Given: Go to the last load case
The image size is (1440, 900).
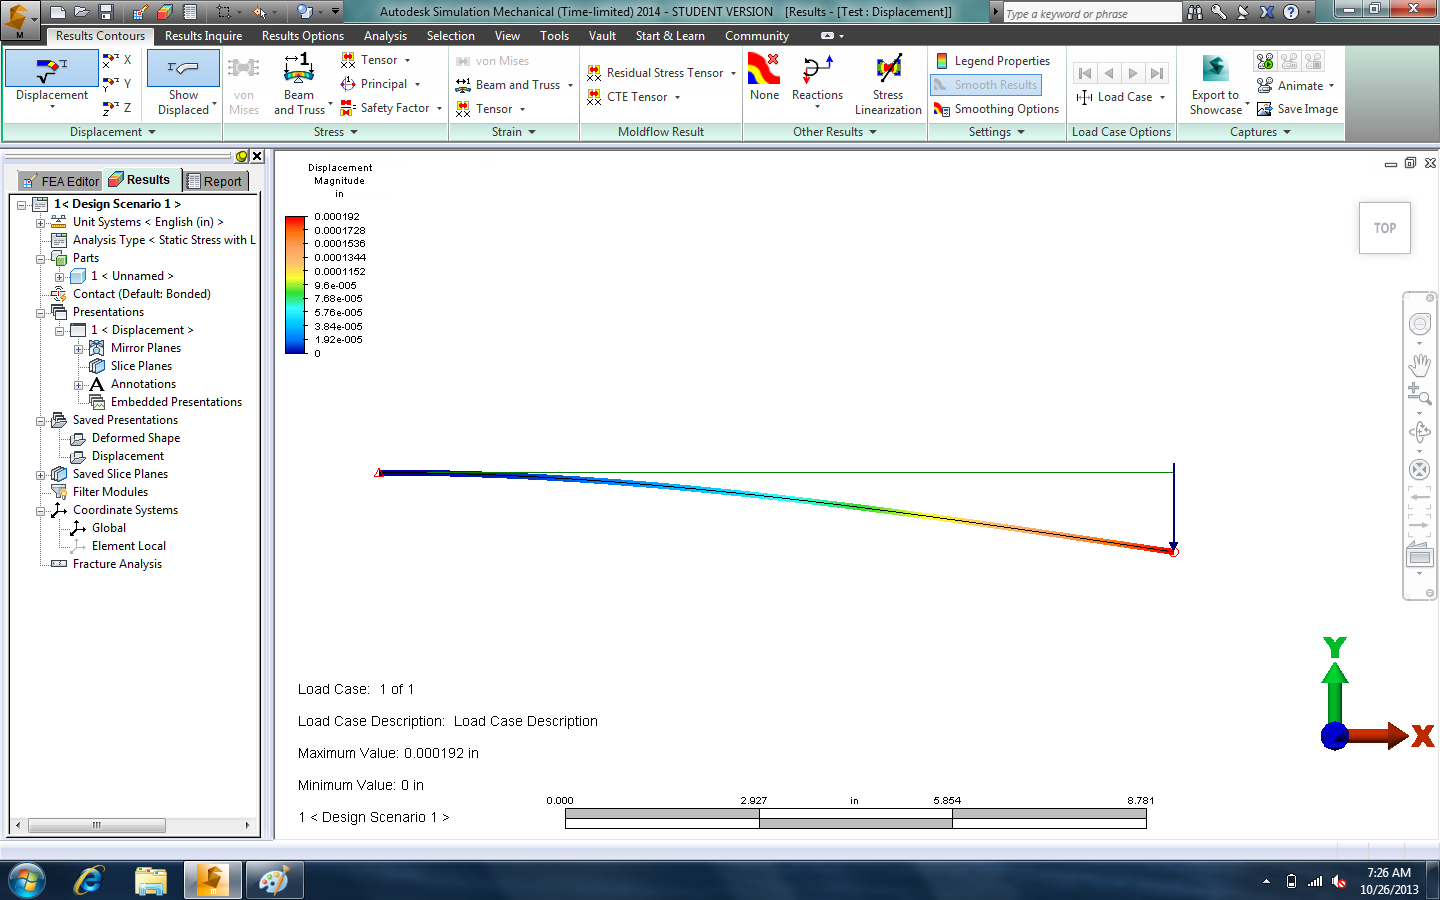Looking at the screenshot, I should [x=1157, y=73].
